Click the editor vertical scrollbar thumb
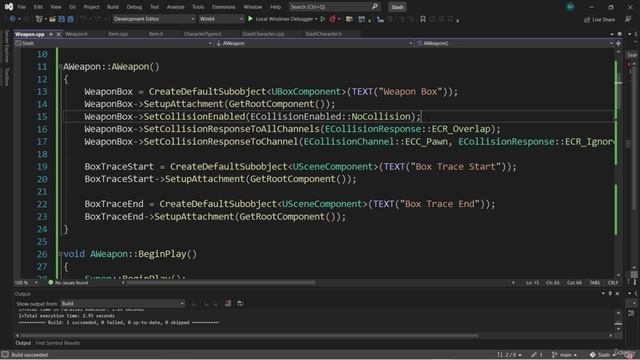Screen dimensions: 640x360 pyautogui.click(x=619, y=92)
